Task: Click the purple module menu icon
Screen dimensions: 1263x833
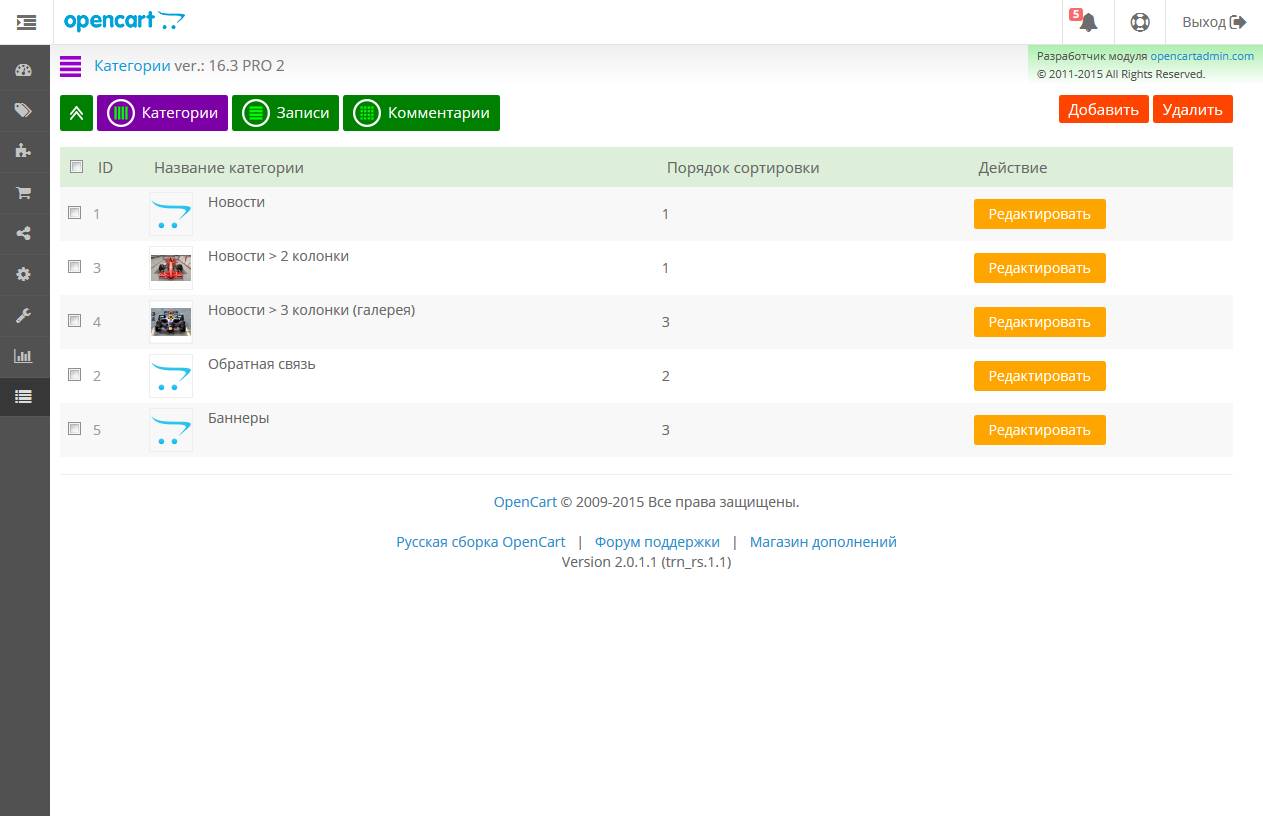Action: pos(70,66)
